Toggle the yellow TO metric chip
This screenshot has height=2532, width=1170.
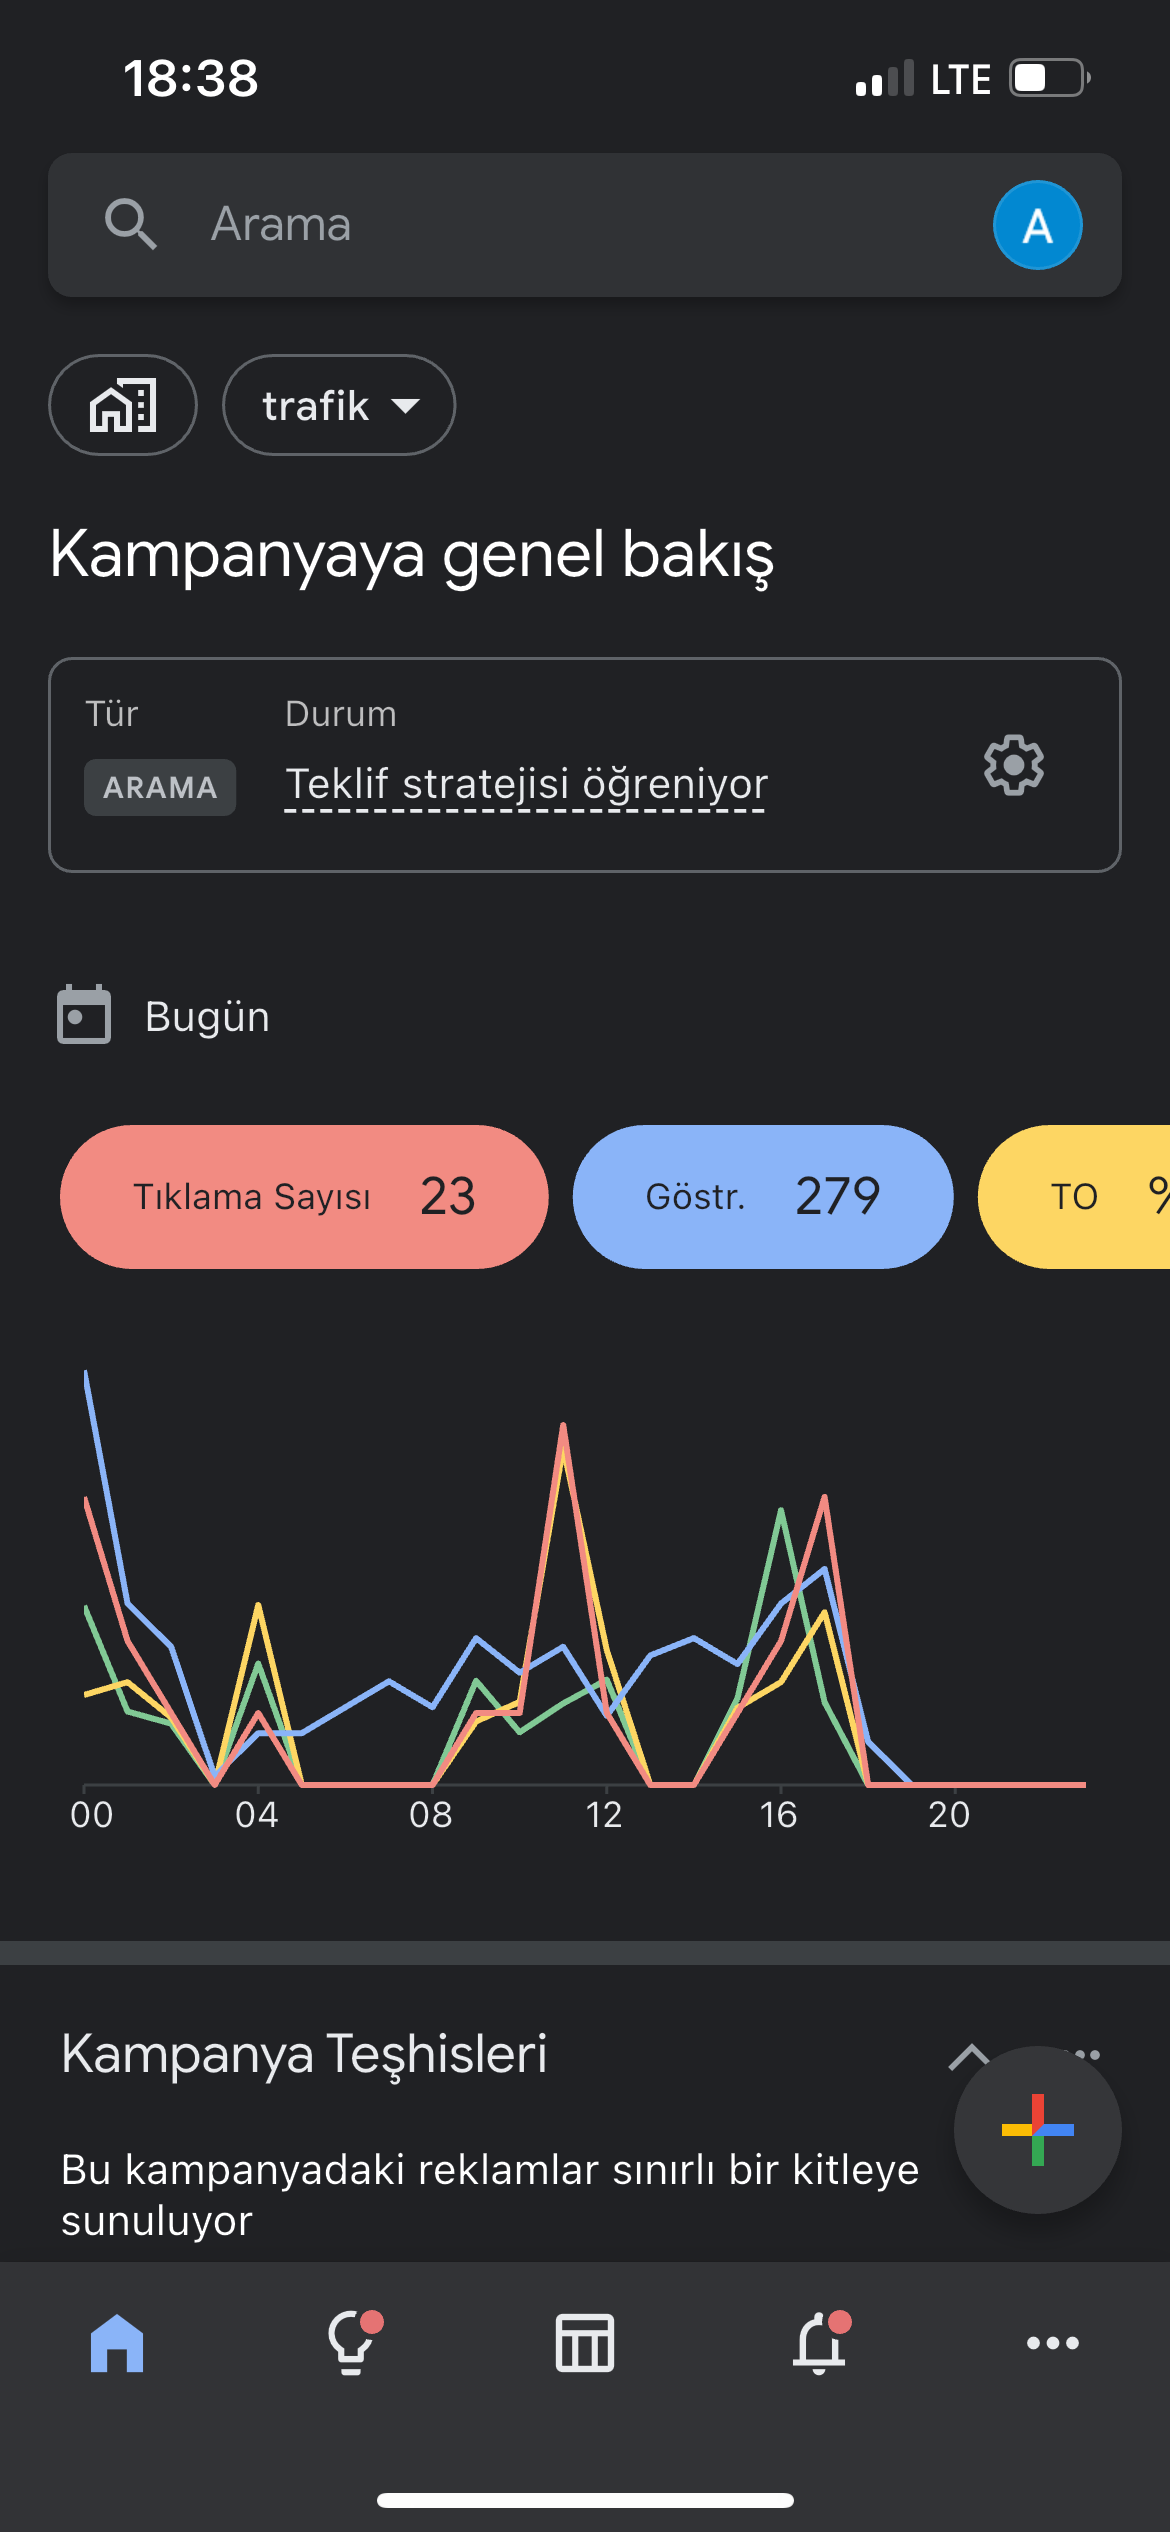pos(1074,1197)
